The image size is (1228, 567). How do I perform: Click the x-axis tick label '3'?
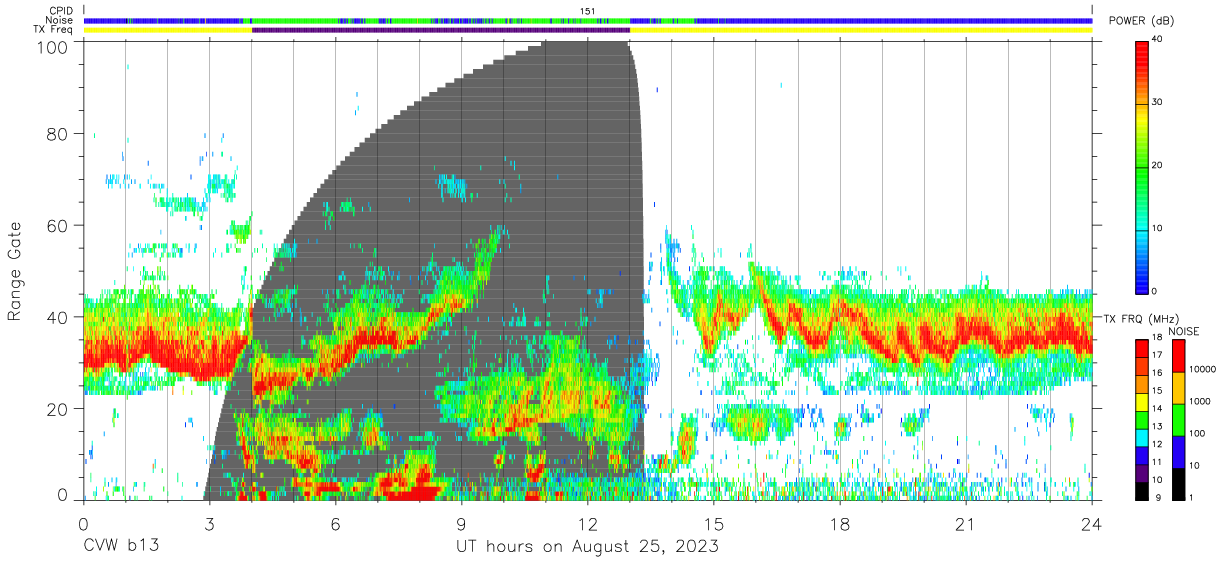[x=209, y=525]
